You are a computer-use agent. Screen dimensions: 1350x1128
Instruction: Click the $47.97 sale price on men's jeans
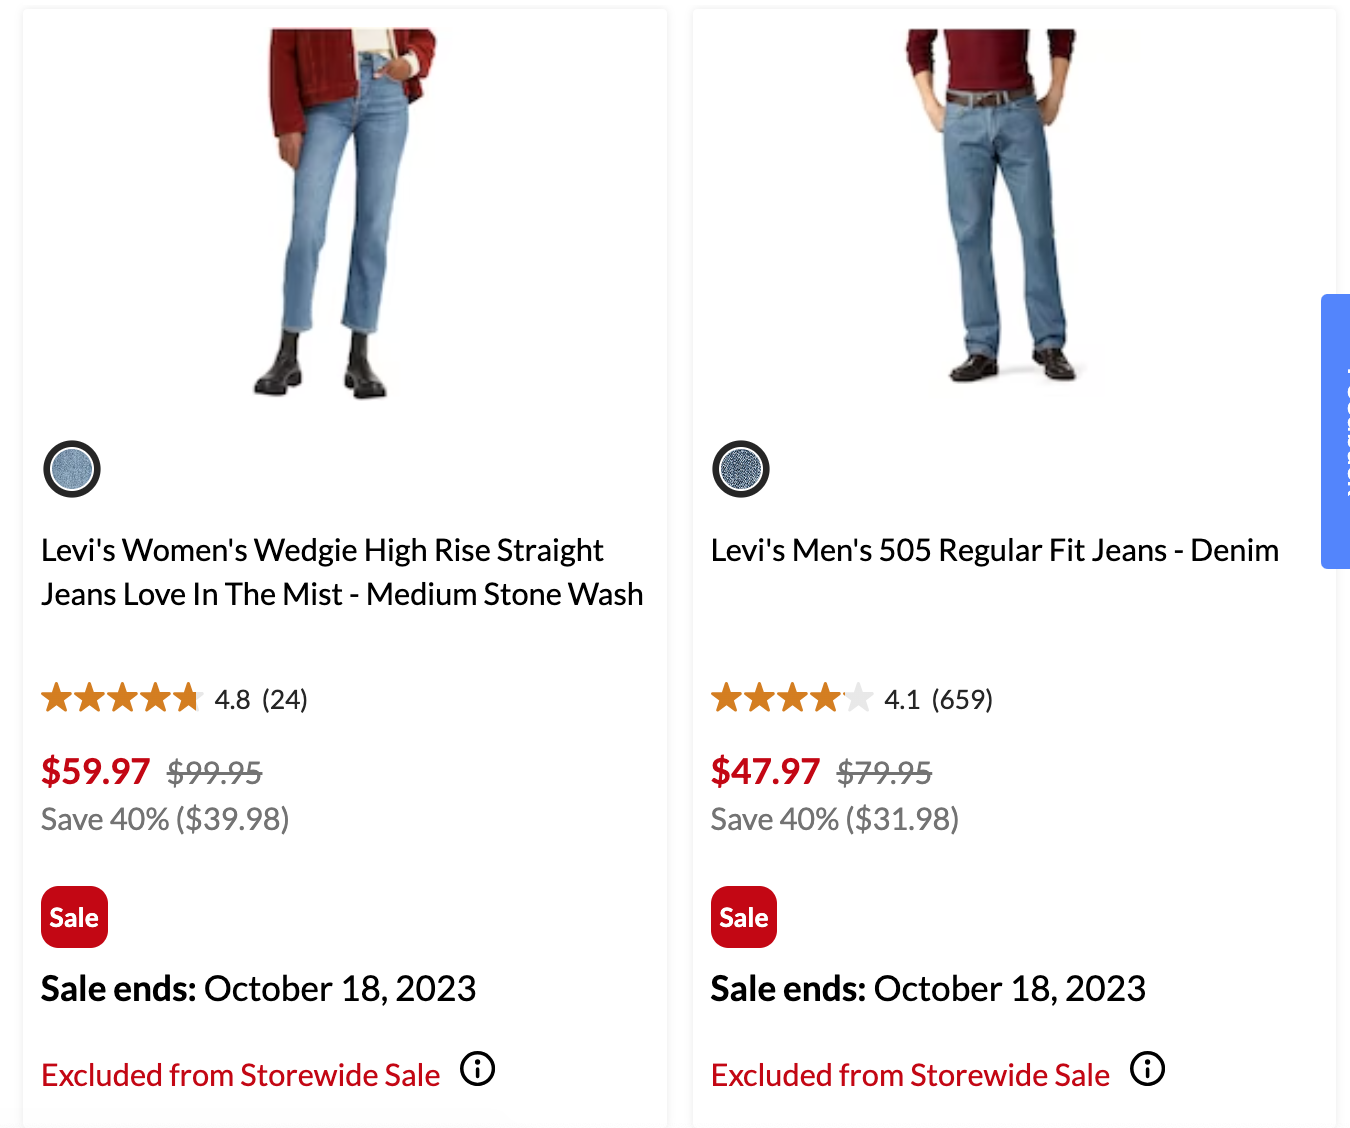pyautogui.click(x=766, y=770)
